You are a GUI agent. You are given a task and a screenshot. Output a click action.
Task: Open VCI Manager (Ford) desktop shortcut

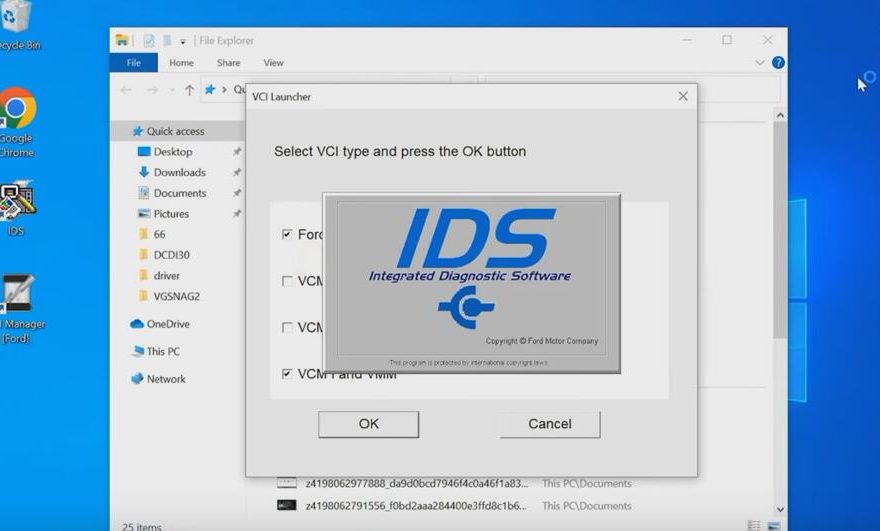pos(19,309)
